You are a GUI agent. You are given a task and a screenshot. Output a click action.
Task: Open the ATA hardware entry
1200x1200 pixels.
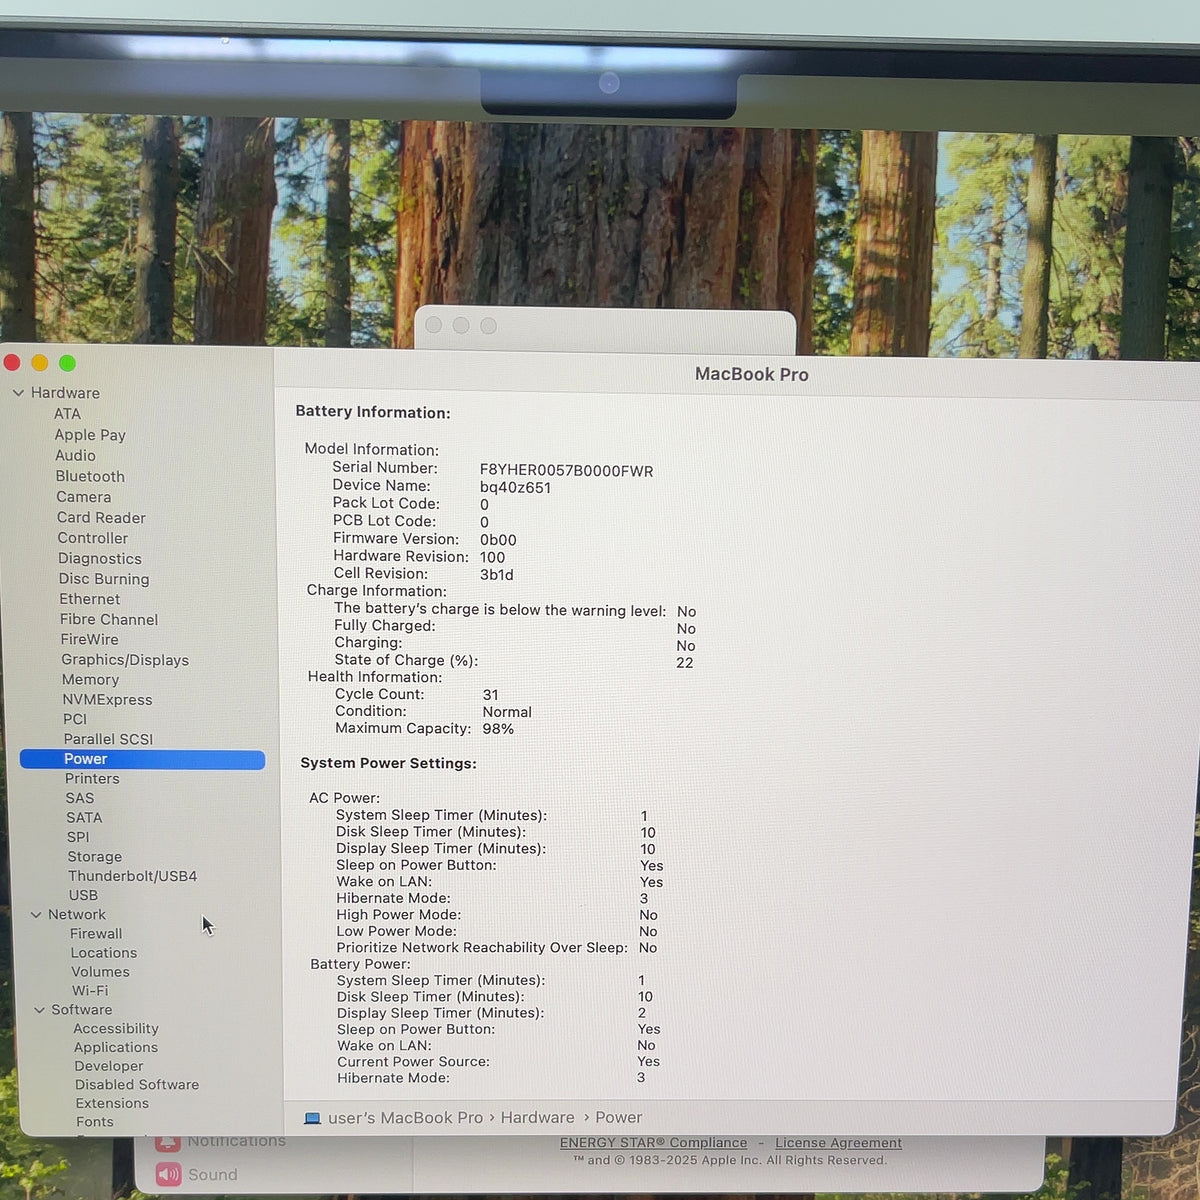pos(67,414)
